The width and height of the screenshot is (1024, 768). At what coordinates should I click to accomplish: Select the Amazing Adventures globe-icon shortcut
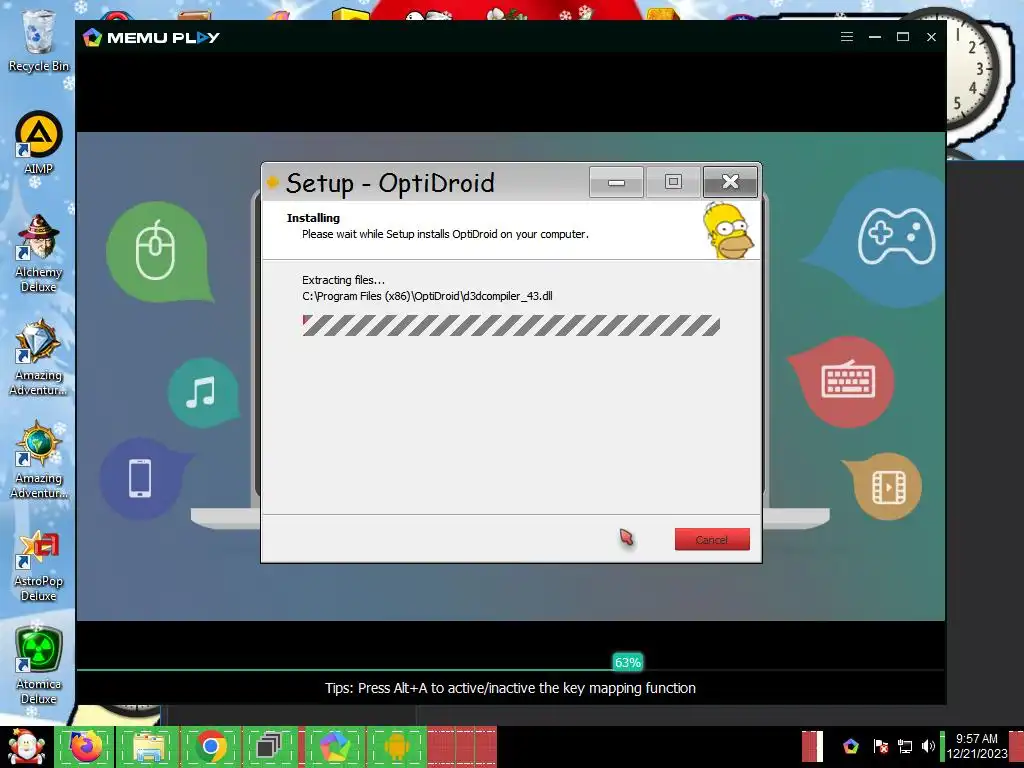tap(39, 460)
